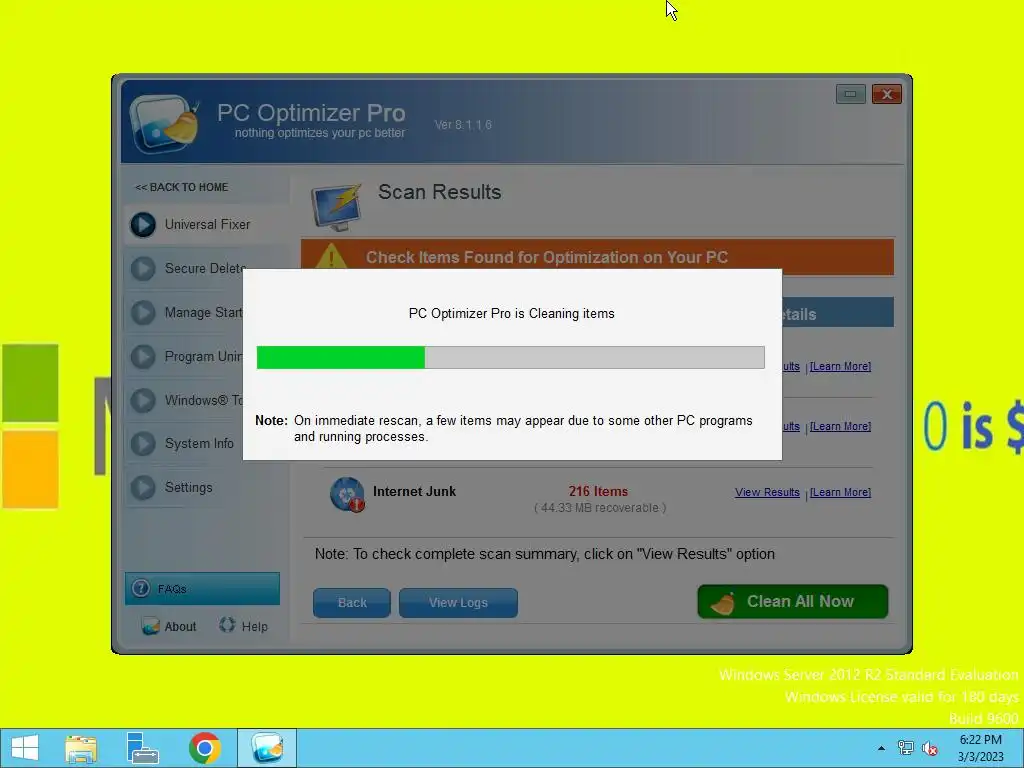Click the Clean All Now button
This screenshot has height=768, width=1024.
pos(793,601)
